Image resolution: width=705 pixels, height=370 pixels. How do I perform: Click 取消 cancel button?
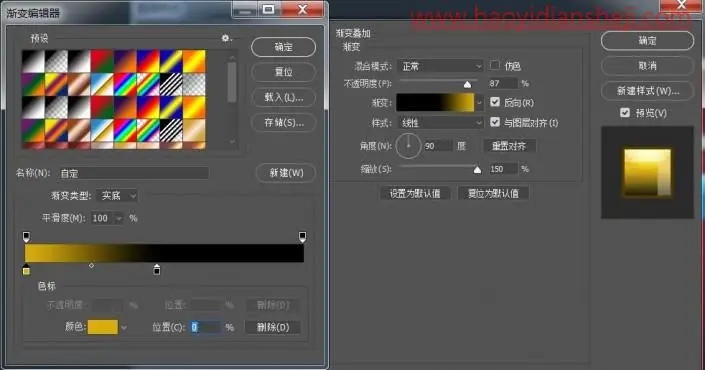coord(647,66)
